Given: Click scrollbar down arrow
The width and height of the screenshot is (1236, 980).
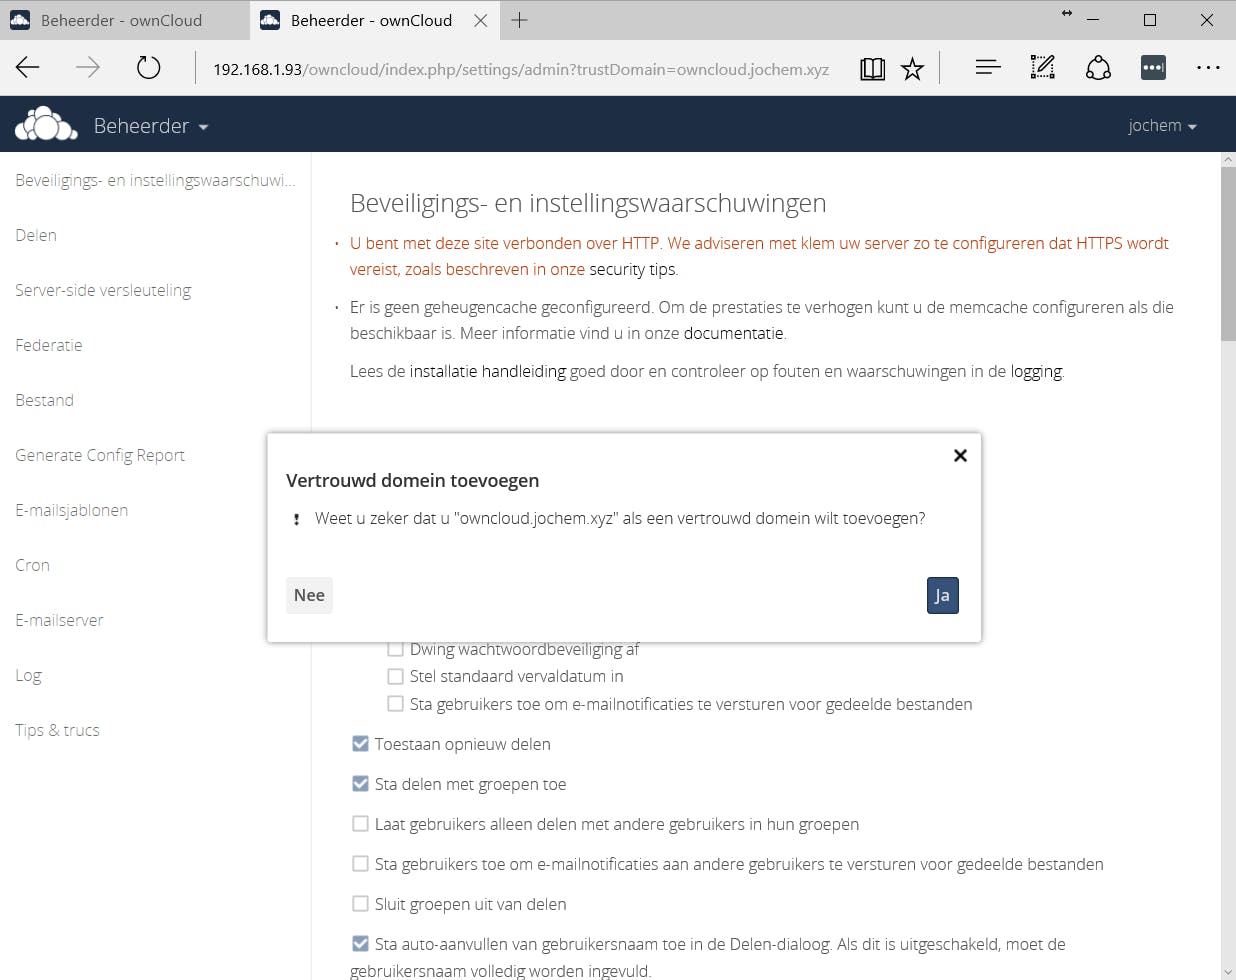Looking at the screenshot, I should tap(1228, 972).
